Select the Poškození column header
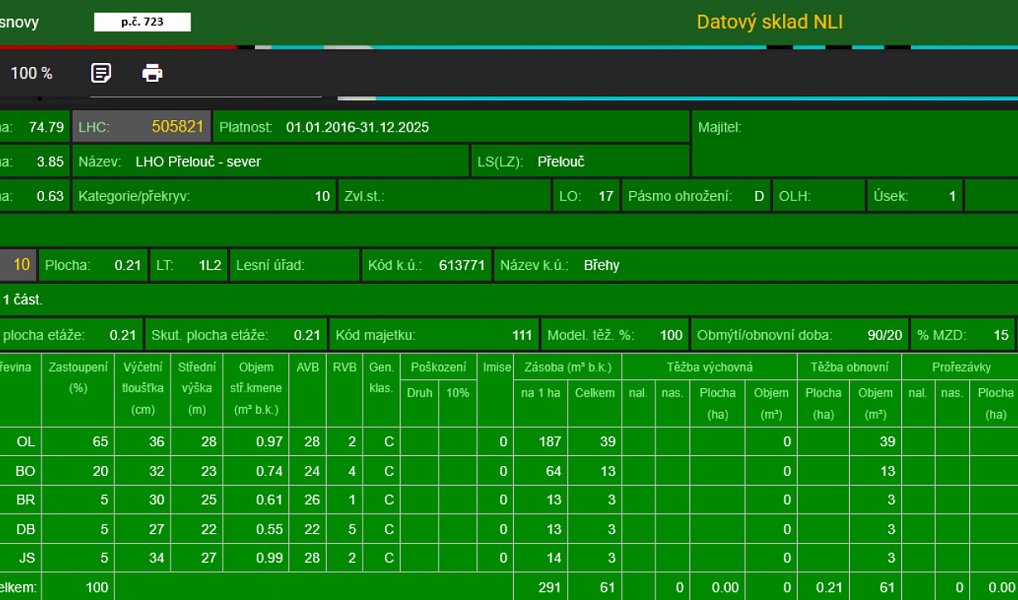The image size is (1018, 600). click(x=438, y=367)
